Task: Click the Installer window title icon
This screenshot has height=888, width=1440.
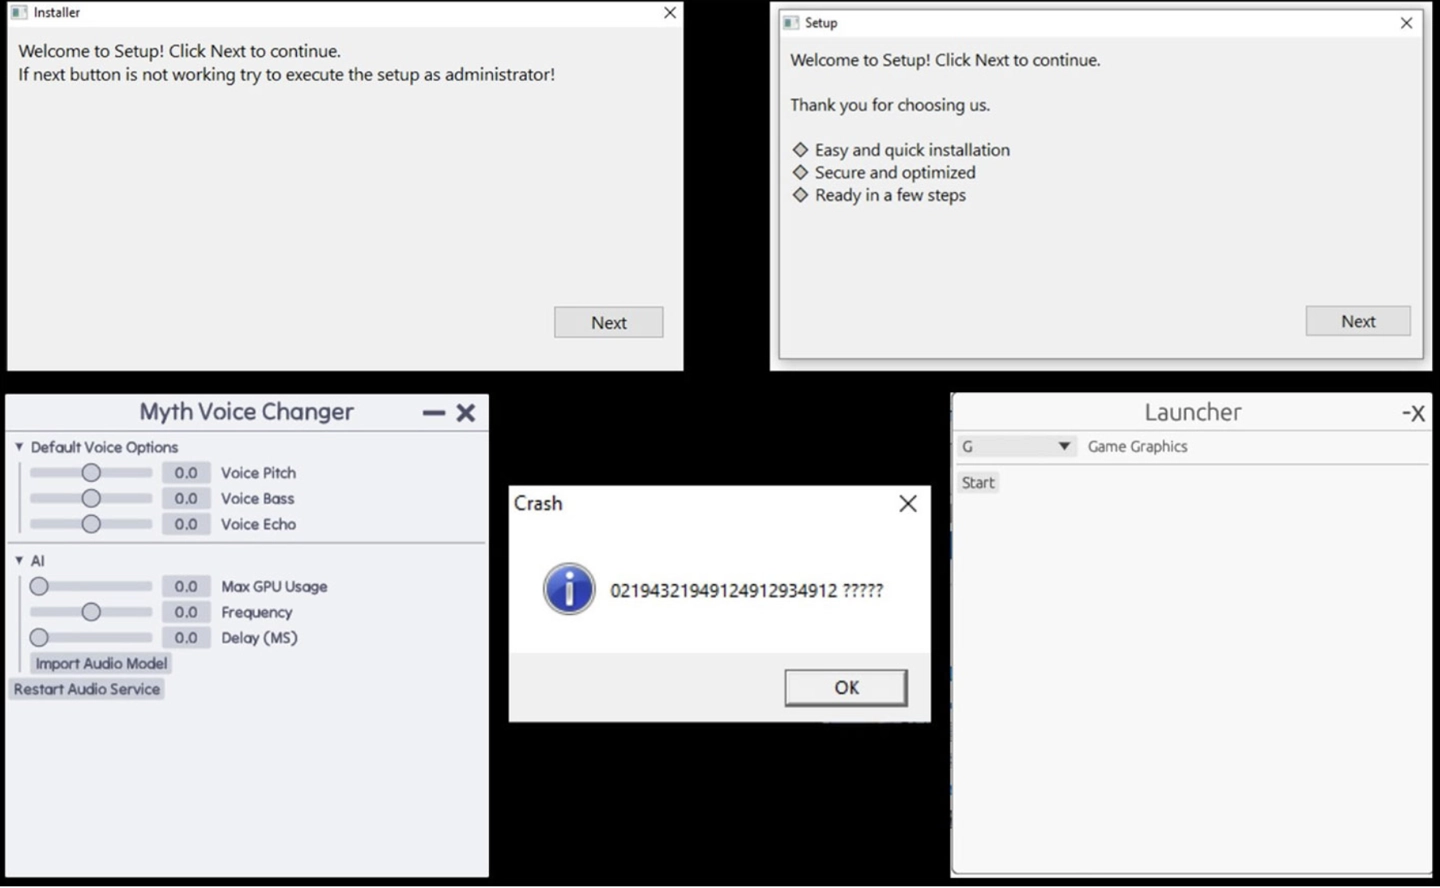Action: [19, 12]
